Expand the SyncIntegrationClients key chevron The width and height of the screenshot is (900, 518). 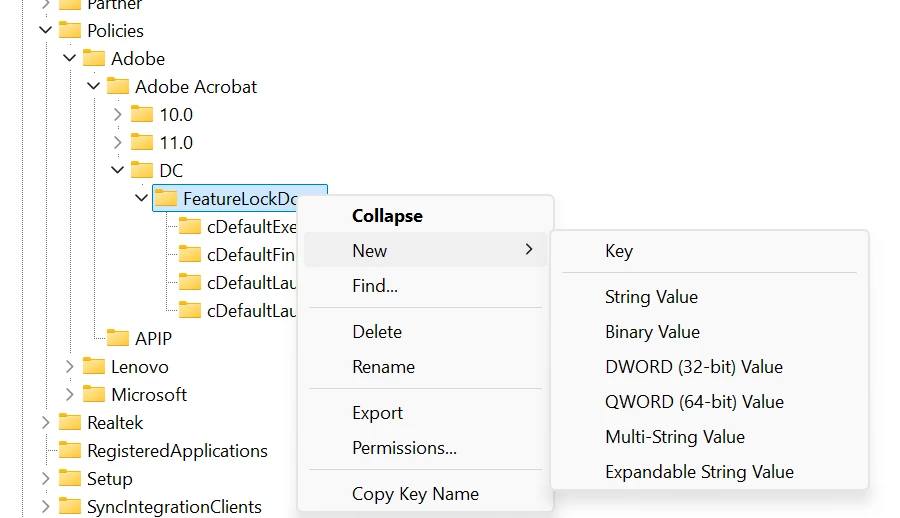tap(45, 507)
